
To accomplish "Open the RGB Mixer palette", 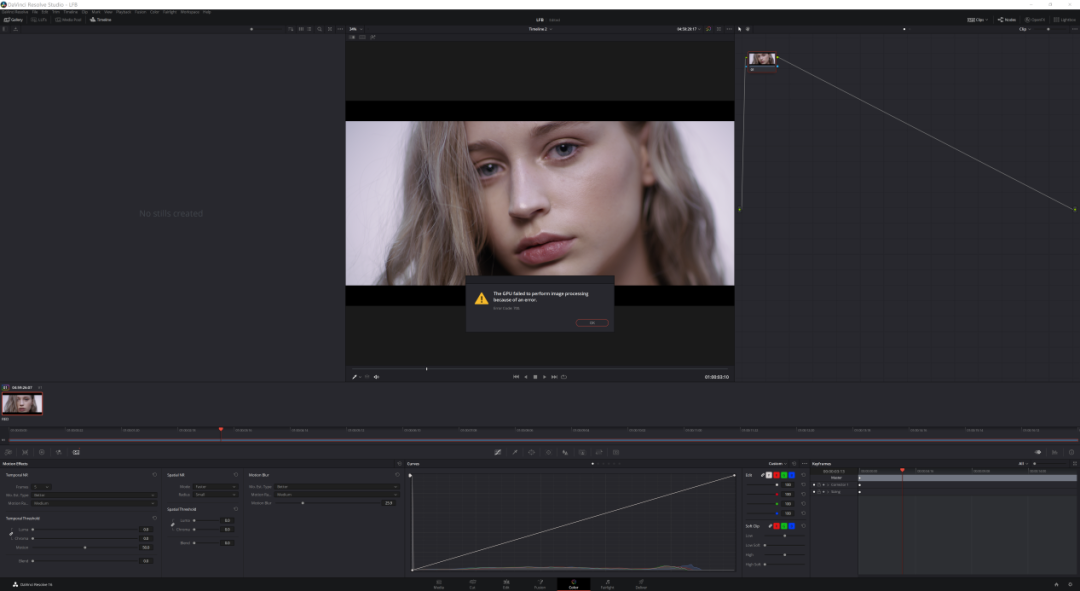I will (x=59, y=453).
